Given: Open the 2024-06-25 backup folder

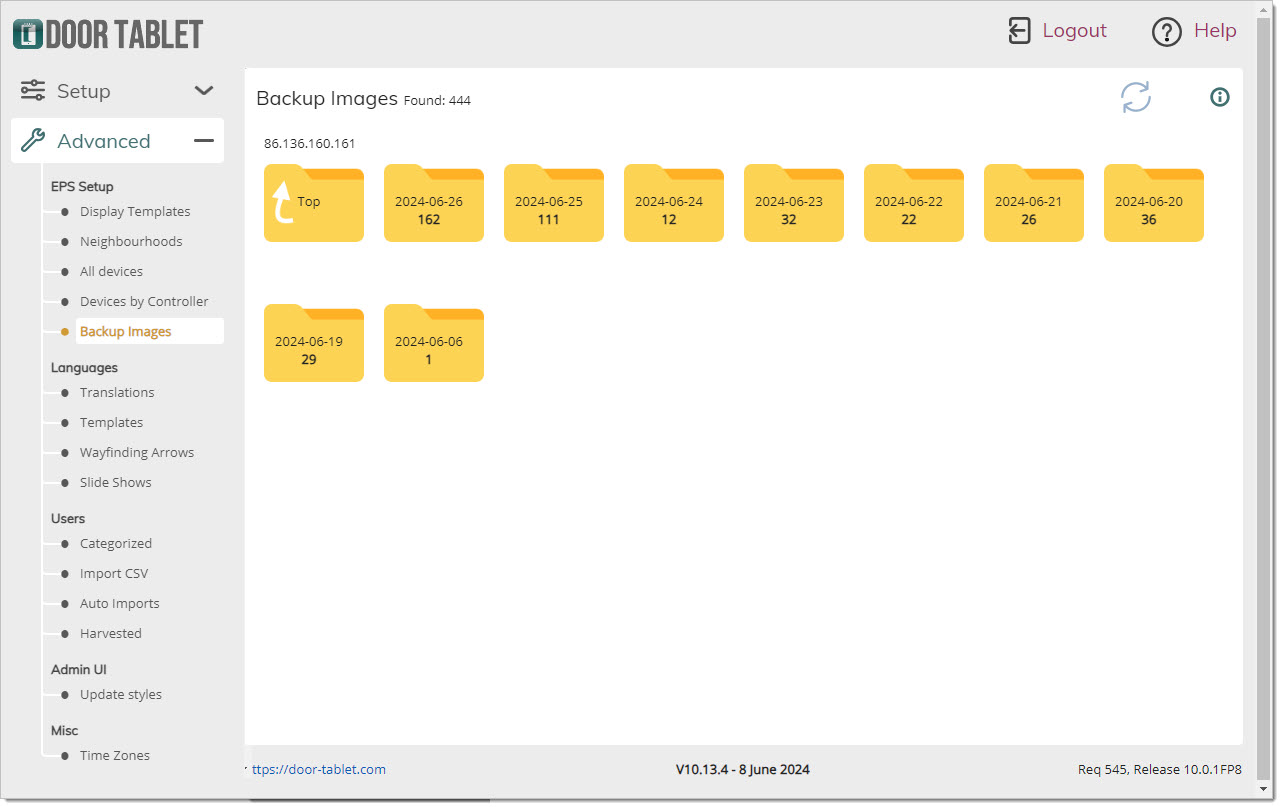Looking at the screenshot, I should (553, 205).
